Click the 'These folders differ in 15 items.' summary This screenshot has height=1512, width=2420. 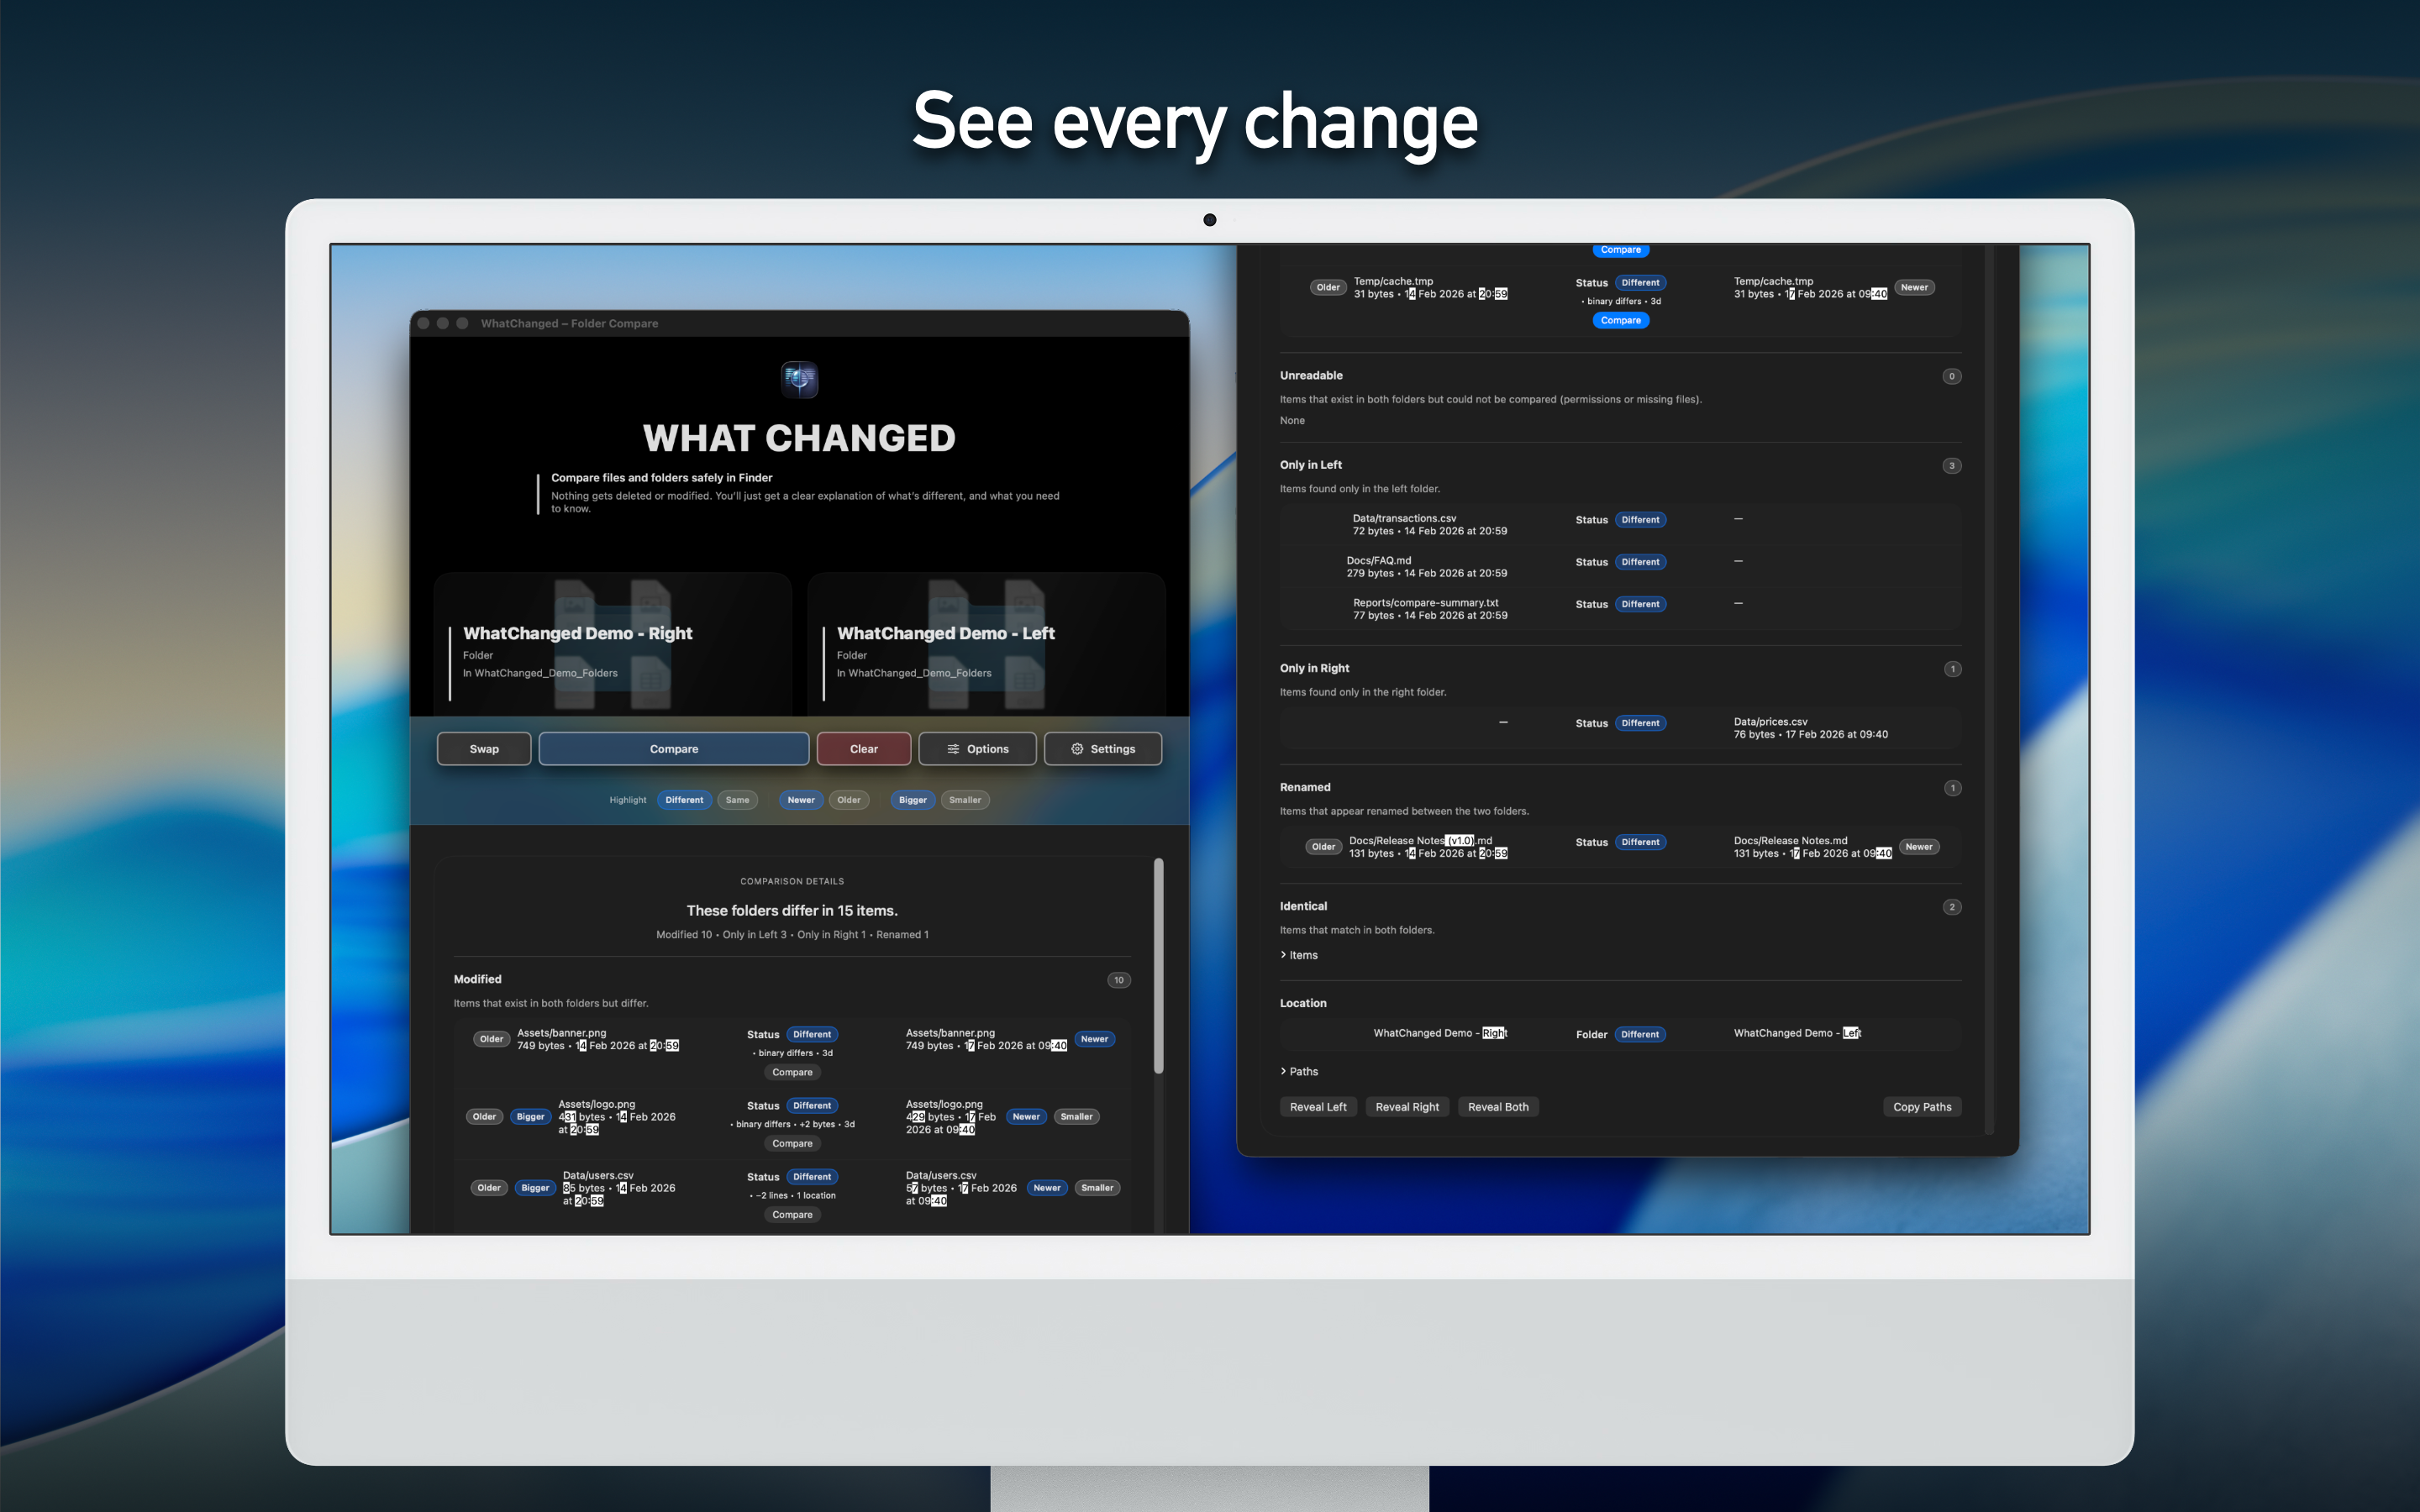pyautogui.click(x=792, y=911)
